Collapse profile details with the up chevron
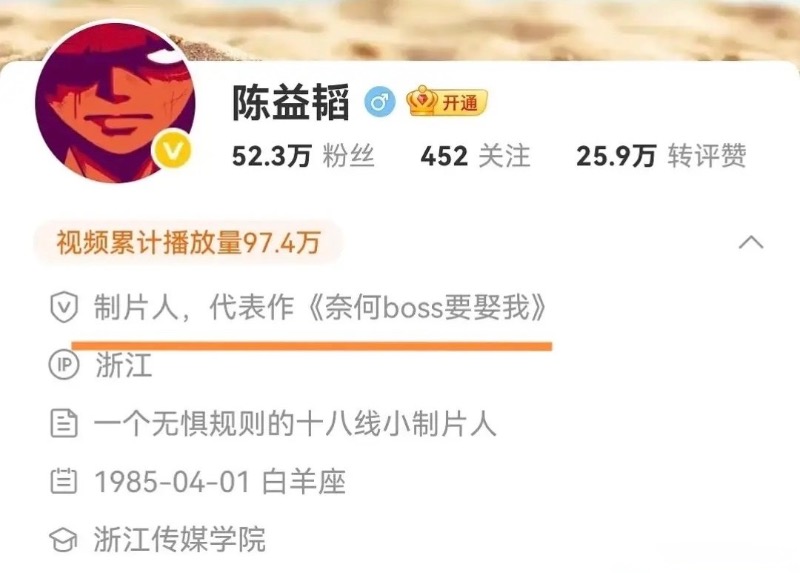800x573 pixels. click(x=751, y=242)
